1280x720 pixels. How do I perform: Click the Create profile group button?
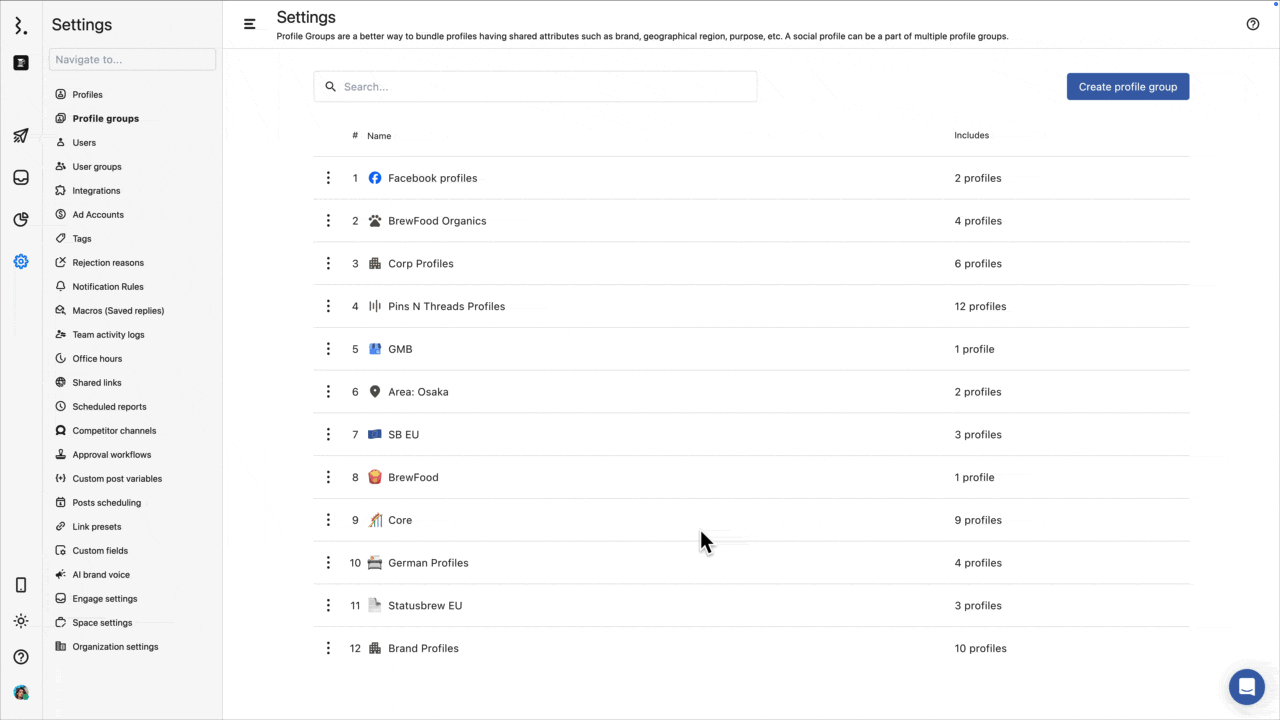click(1127, 87)
